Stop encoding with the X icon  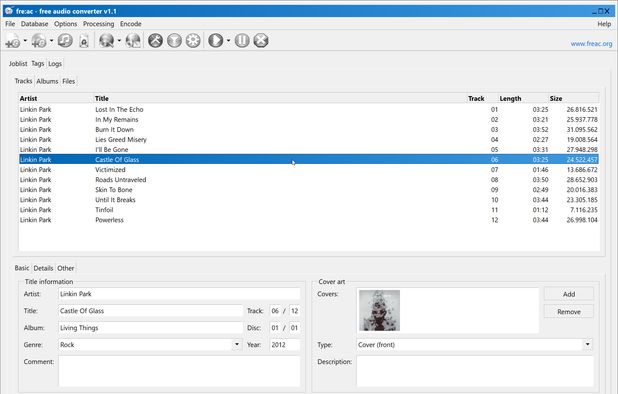point(261,41)
